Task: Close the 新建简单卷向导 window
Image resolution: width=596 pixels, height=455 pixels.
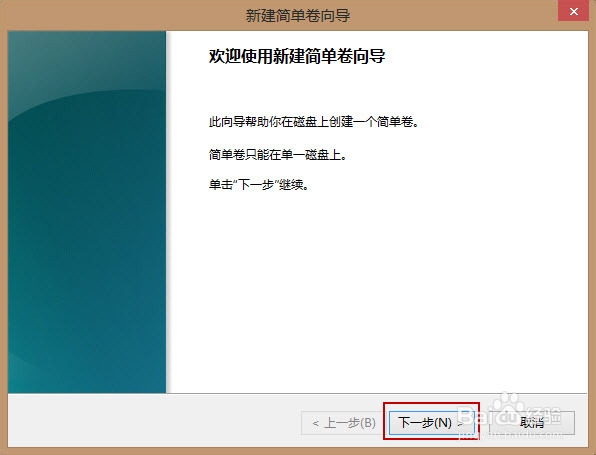Action: click(574, 11)
